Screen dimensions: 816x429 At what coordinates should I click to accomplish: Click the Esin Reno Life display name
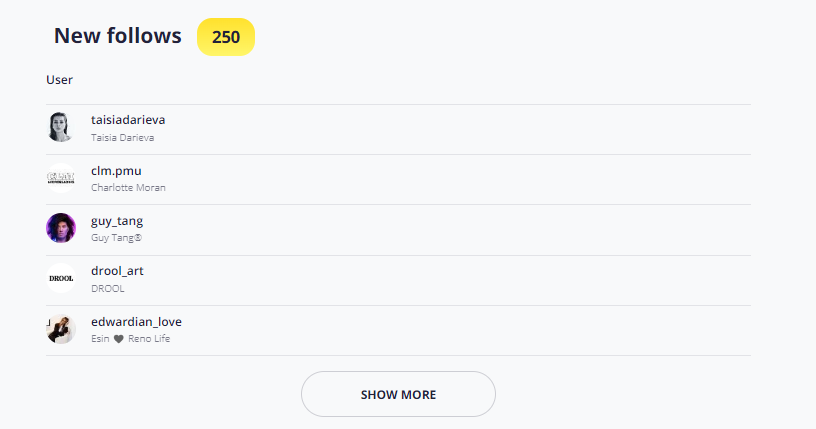tap(131, 338)
